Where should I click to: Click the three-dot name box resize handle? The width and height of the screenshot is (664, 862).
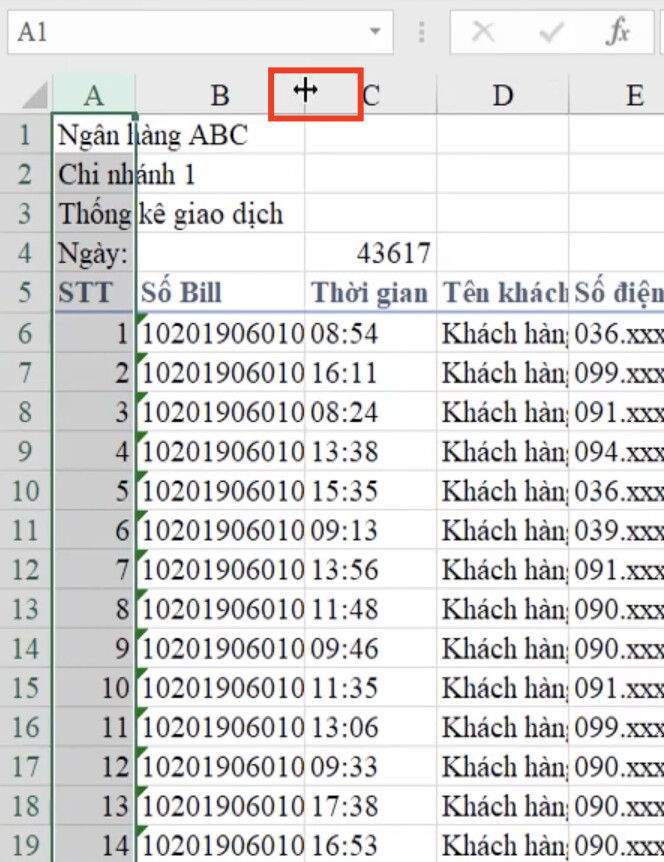421,32
